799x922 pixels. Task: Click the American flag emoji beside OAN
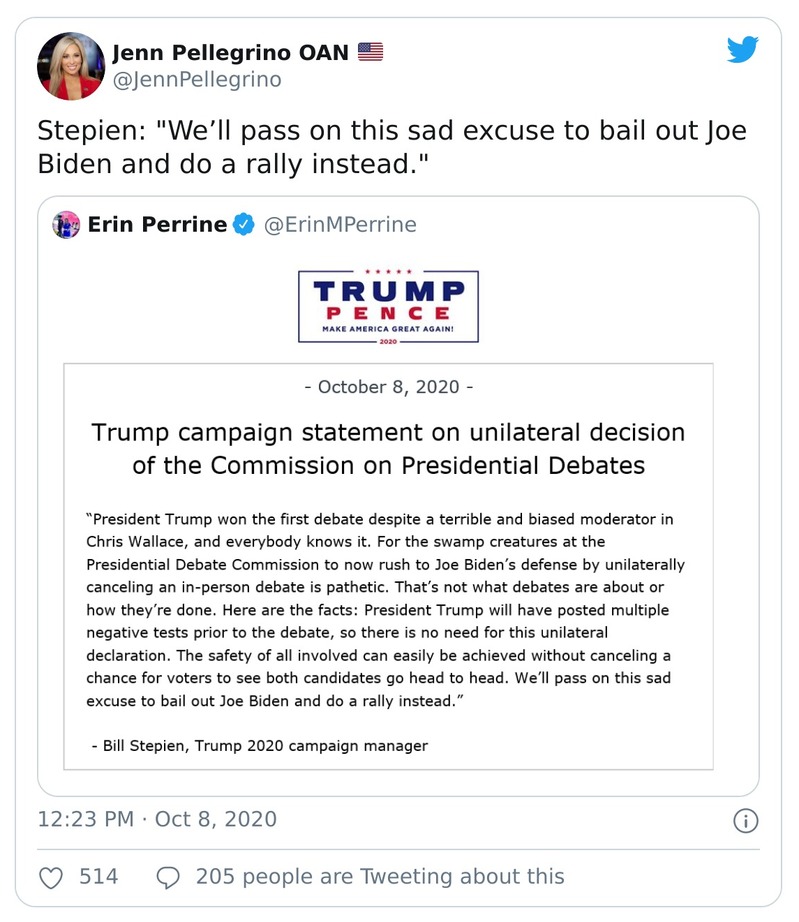pyautogui.click(x=370, y=51)
